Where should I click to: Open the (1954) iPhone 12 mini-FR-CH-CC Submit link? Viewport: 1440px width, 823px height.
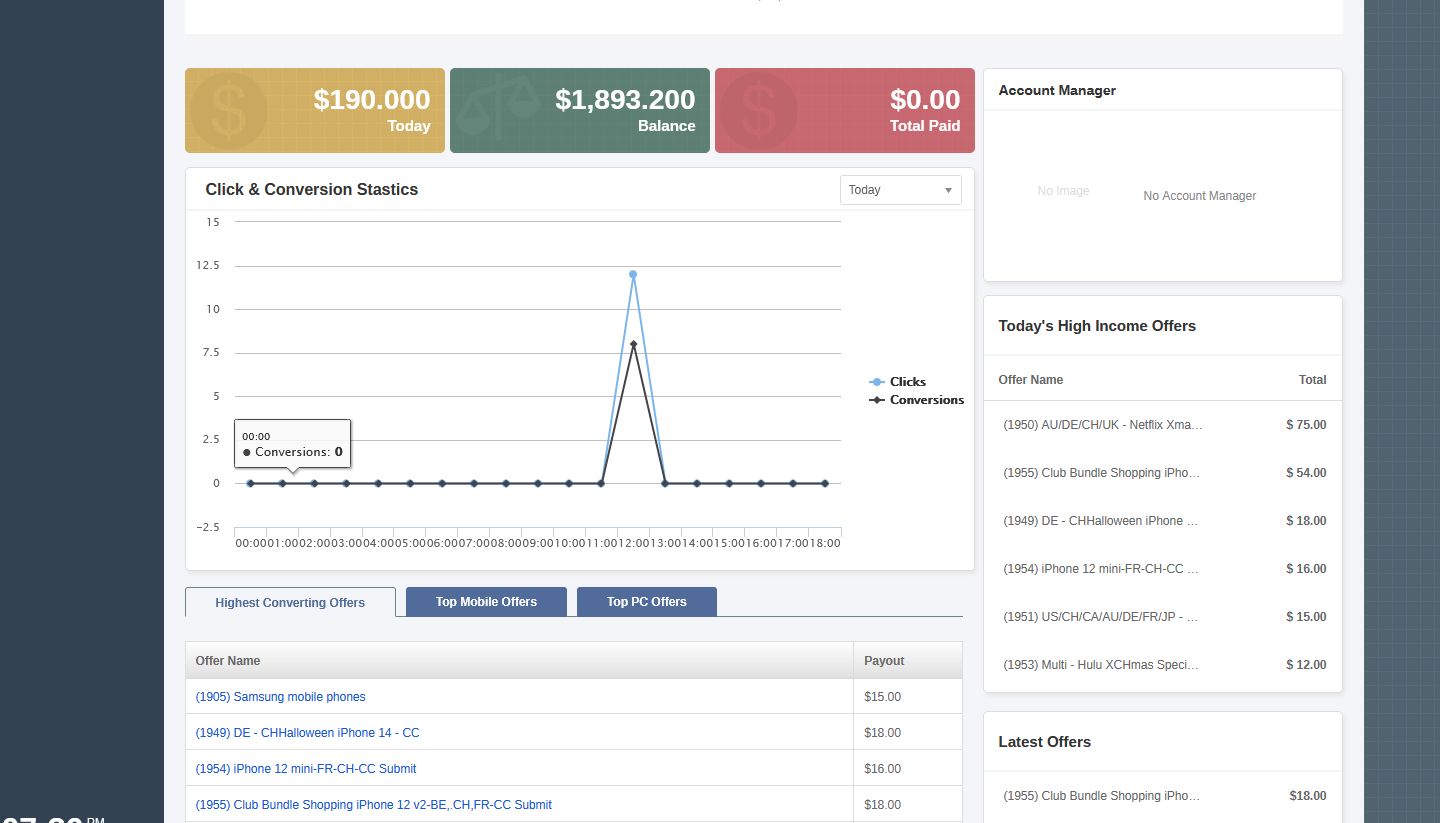(306, 769)
